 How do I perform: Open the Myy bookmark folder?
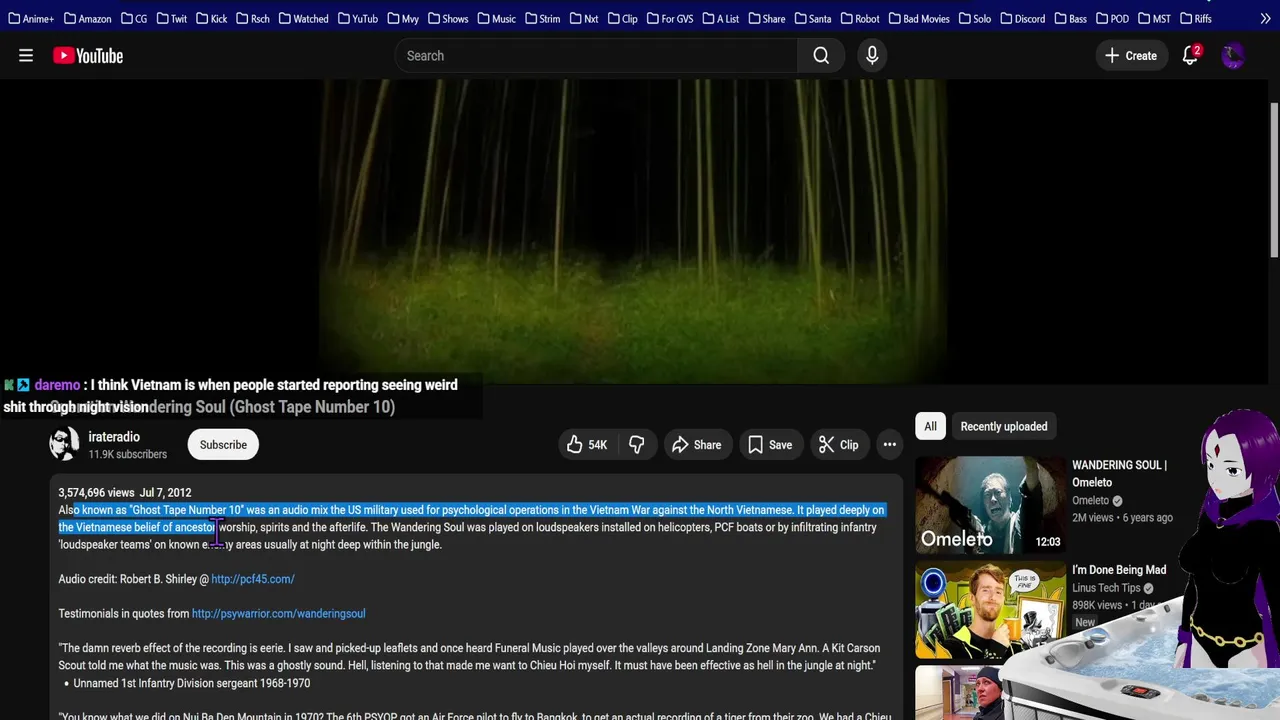point(403,18)
